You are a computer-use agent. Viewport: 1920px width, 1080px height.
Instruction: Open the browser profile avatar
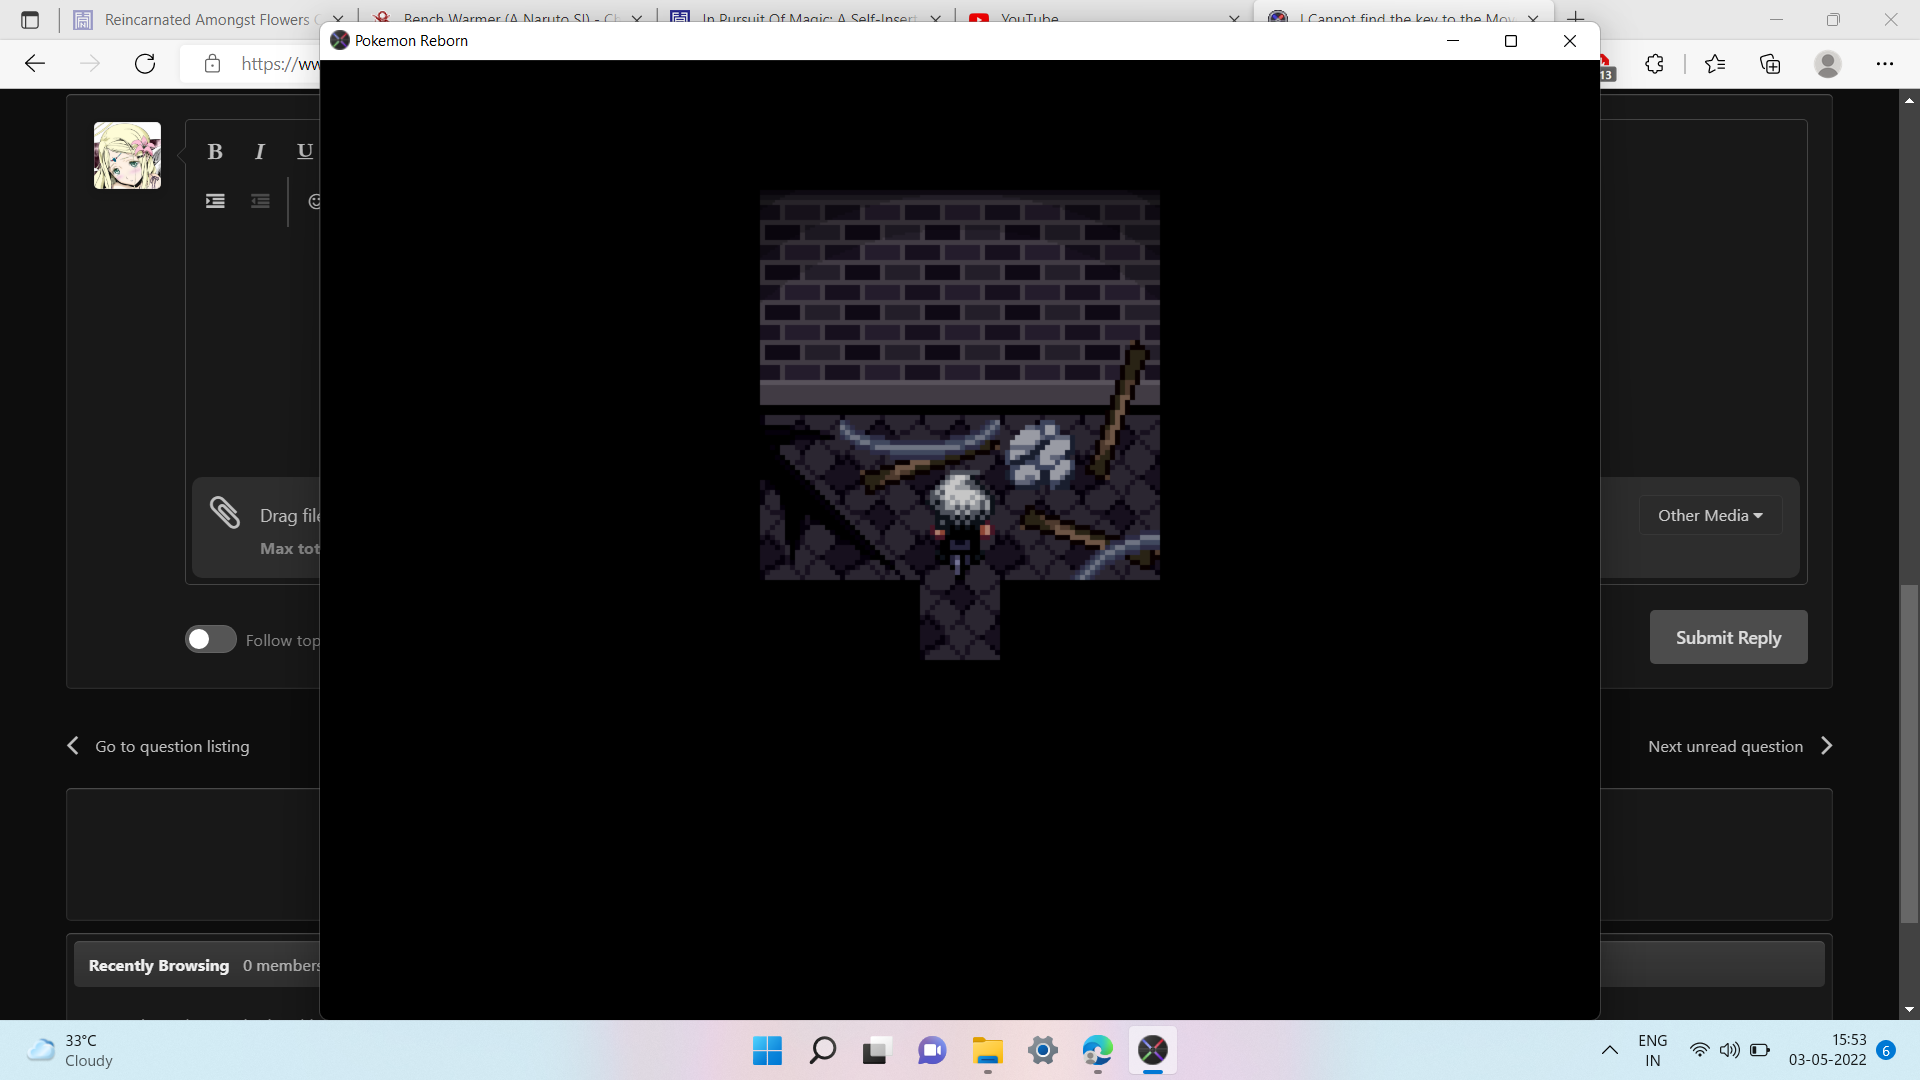coord(1827,64)
